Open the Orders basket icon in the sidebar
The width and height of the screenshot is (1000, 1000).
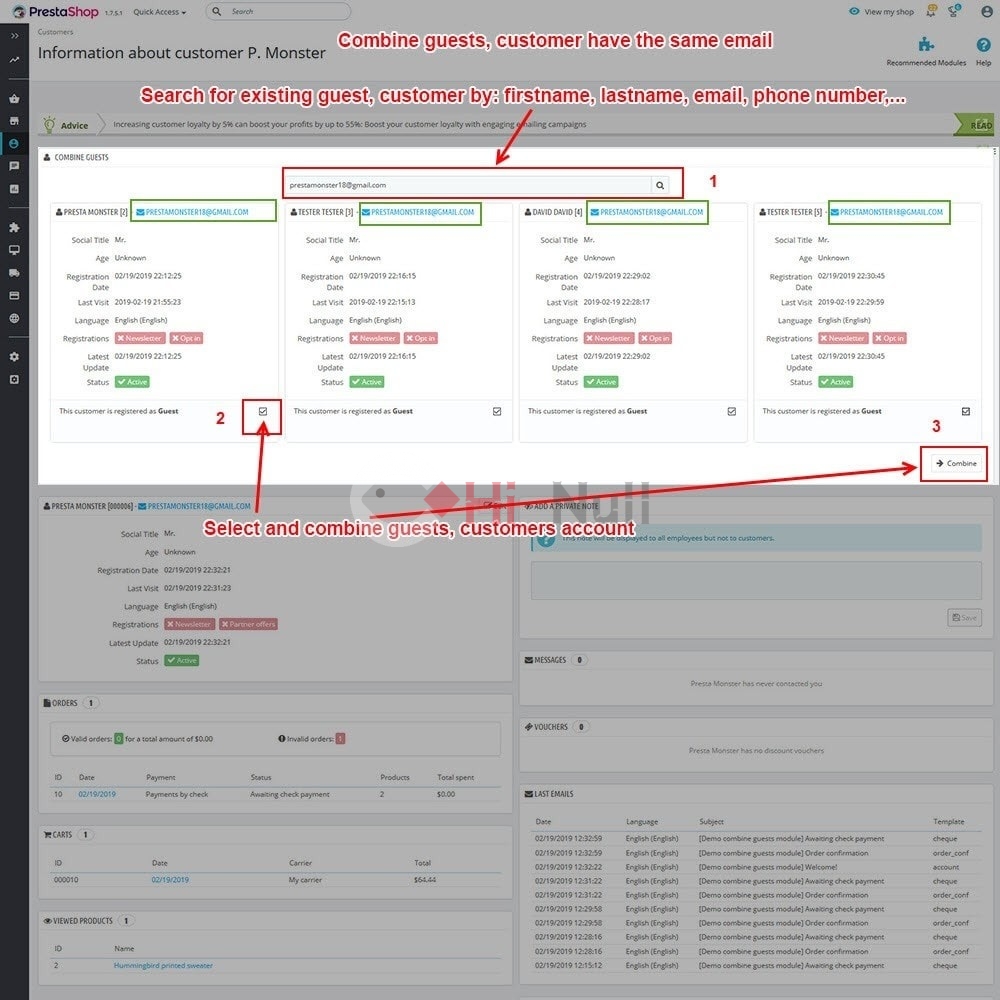(14, 99)
